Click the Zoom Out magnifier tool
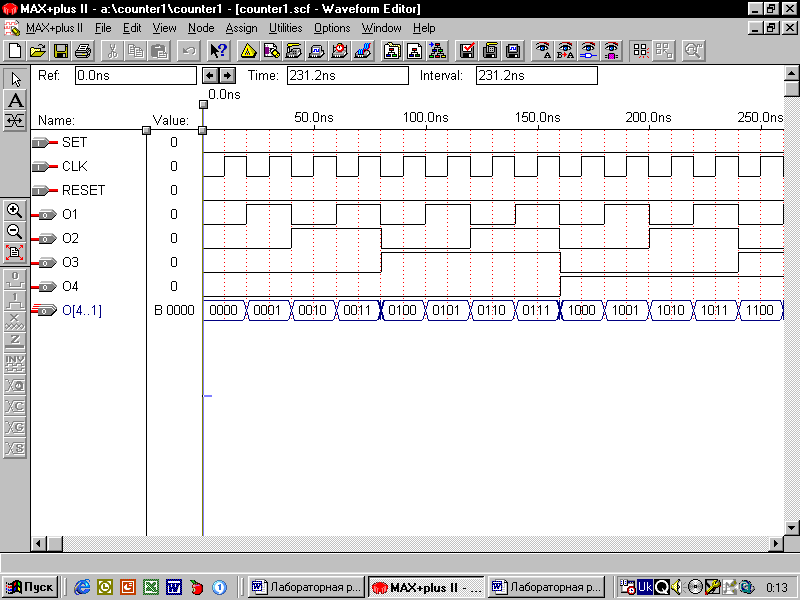 tap(15, 231)
